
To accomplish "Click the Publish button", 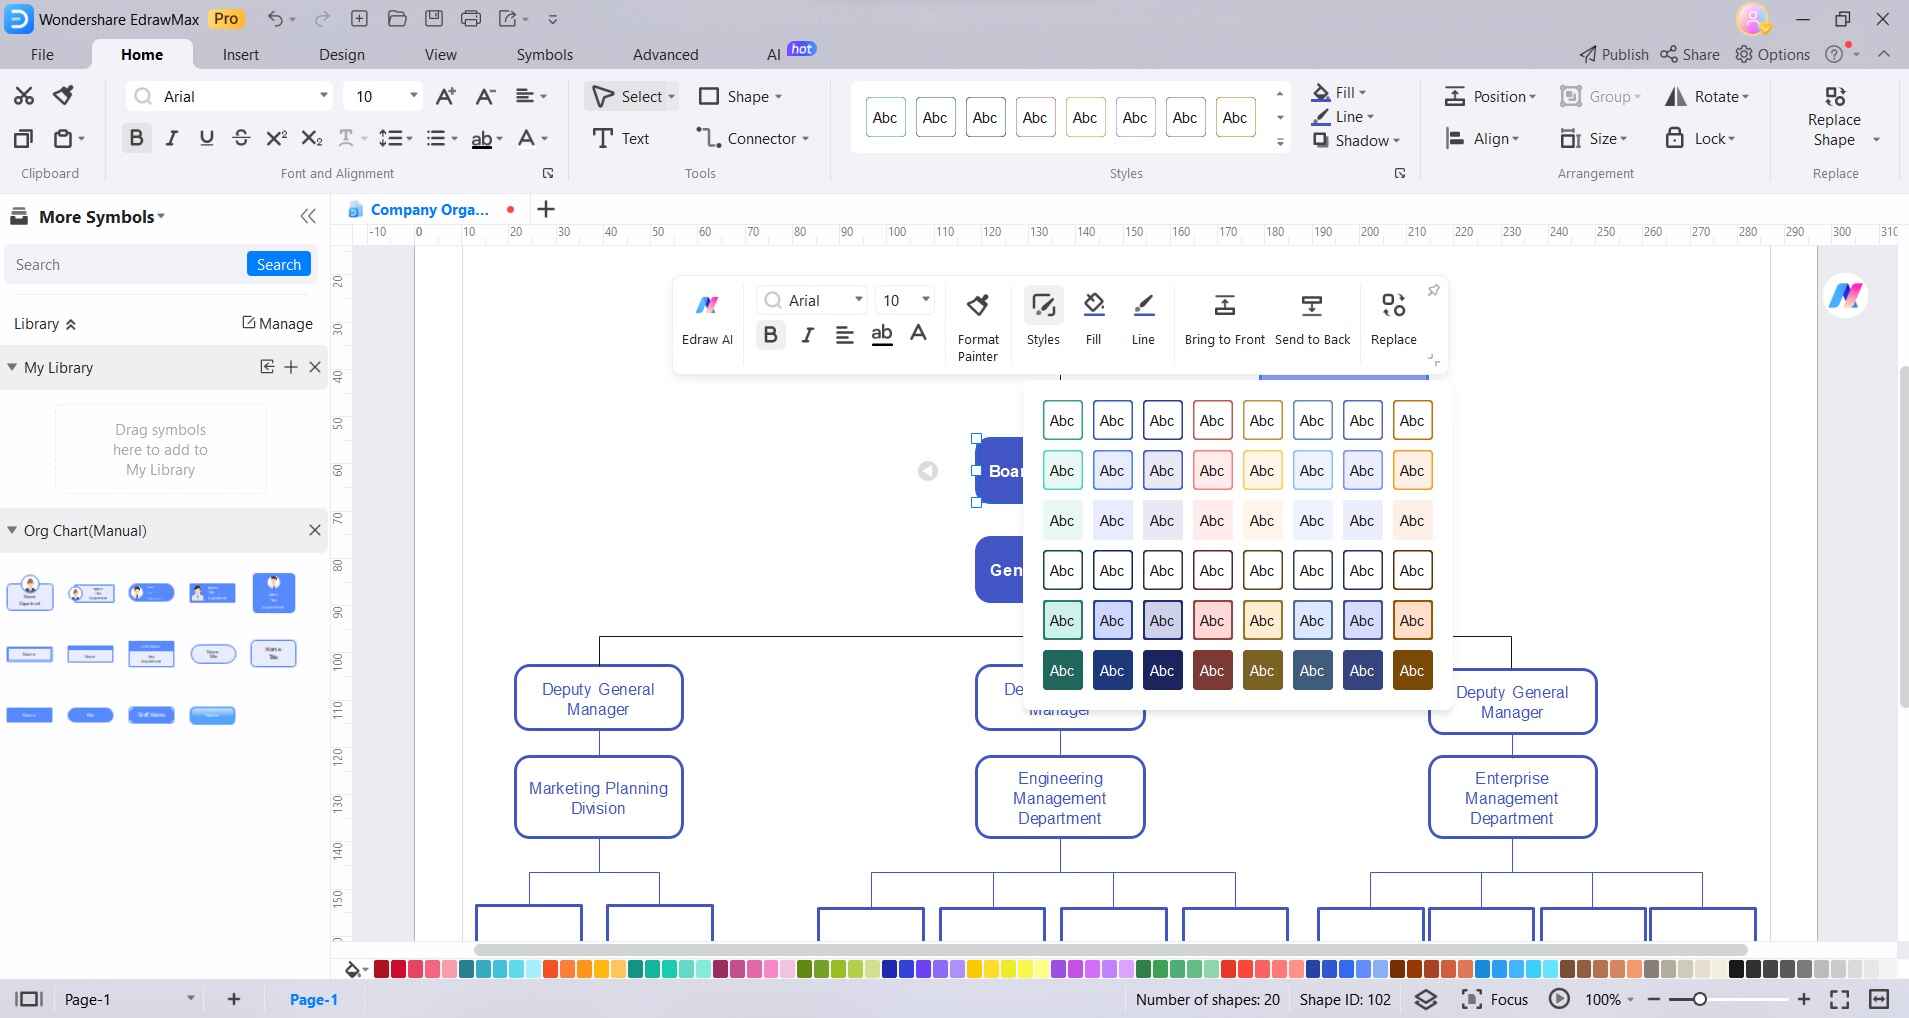I will [x=1614, y=54].
